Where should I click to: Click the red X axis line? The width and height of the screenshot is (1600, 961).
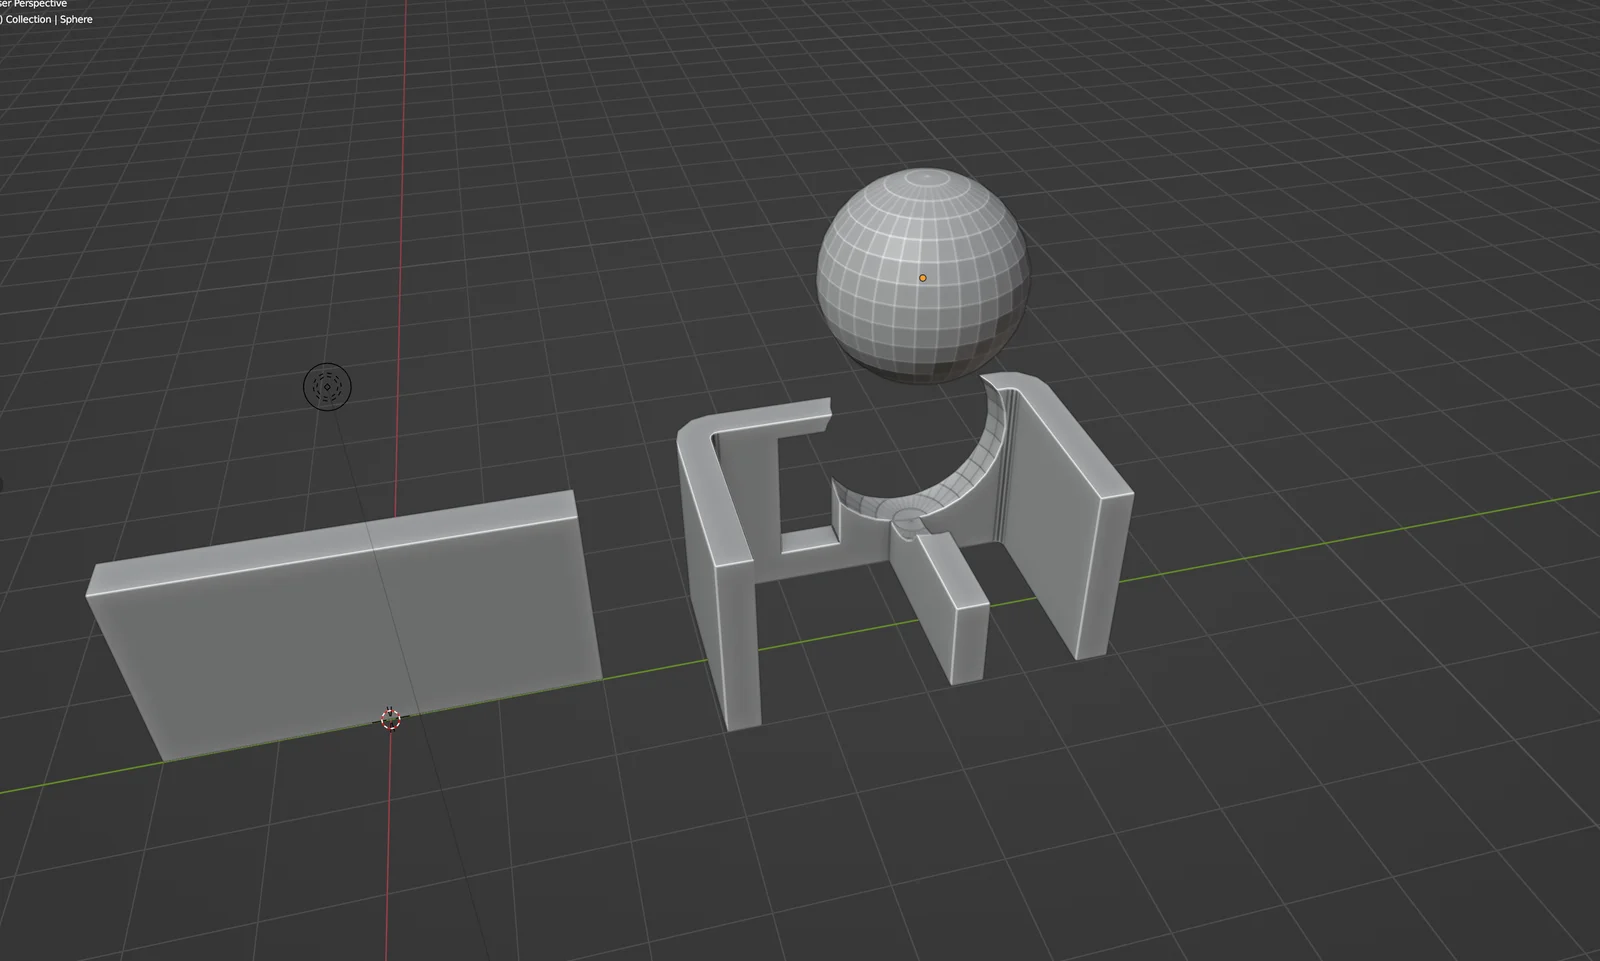(400, 250)
